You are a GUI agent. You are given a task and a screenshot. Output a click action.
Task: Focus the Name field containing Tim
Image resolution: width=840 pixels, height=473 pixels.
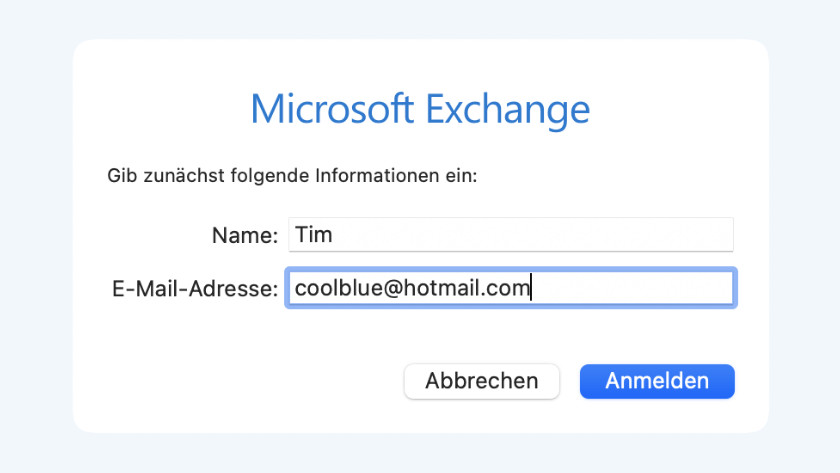pos(511,235)
